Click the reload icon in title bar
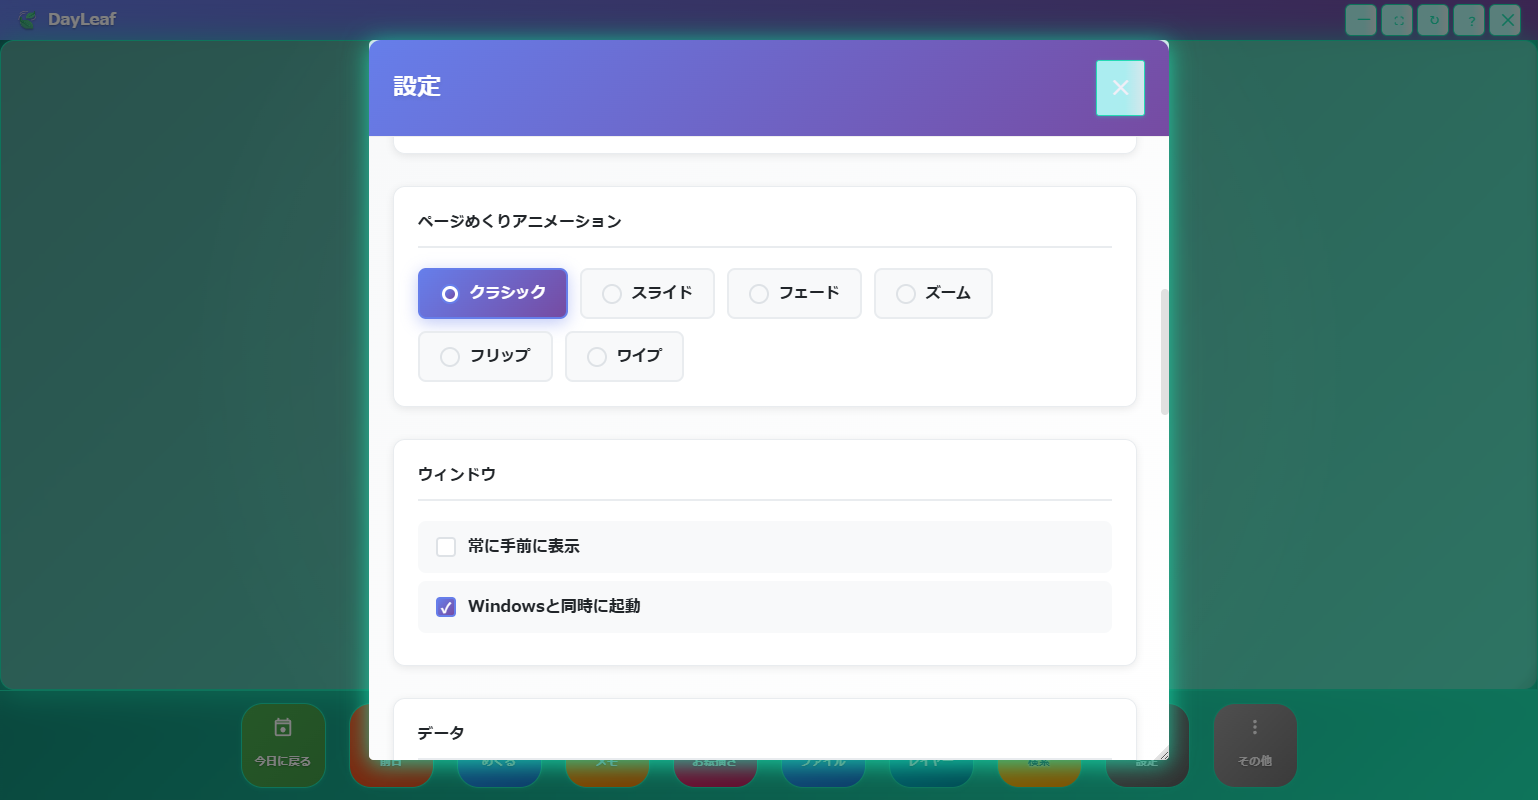Viewport: 1538px width, 800px height. (x=1433, y=20)
